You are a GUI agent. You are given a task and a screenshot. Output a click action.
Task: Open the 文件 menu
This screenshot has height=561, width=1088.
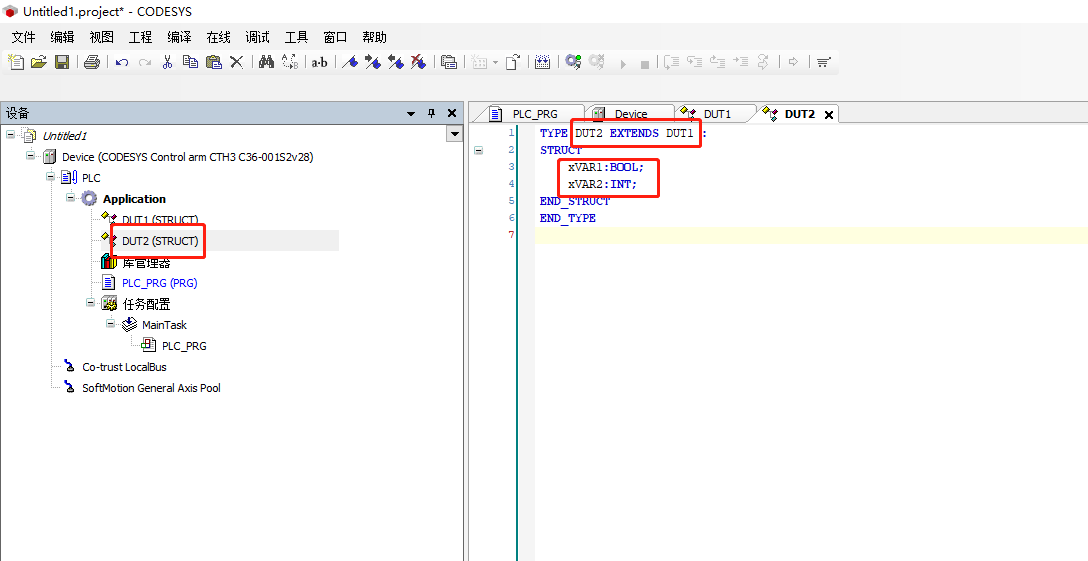24,37
